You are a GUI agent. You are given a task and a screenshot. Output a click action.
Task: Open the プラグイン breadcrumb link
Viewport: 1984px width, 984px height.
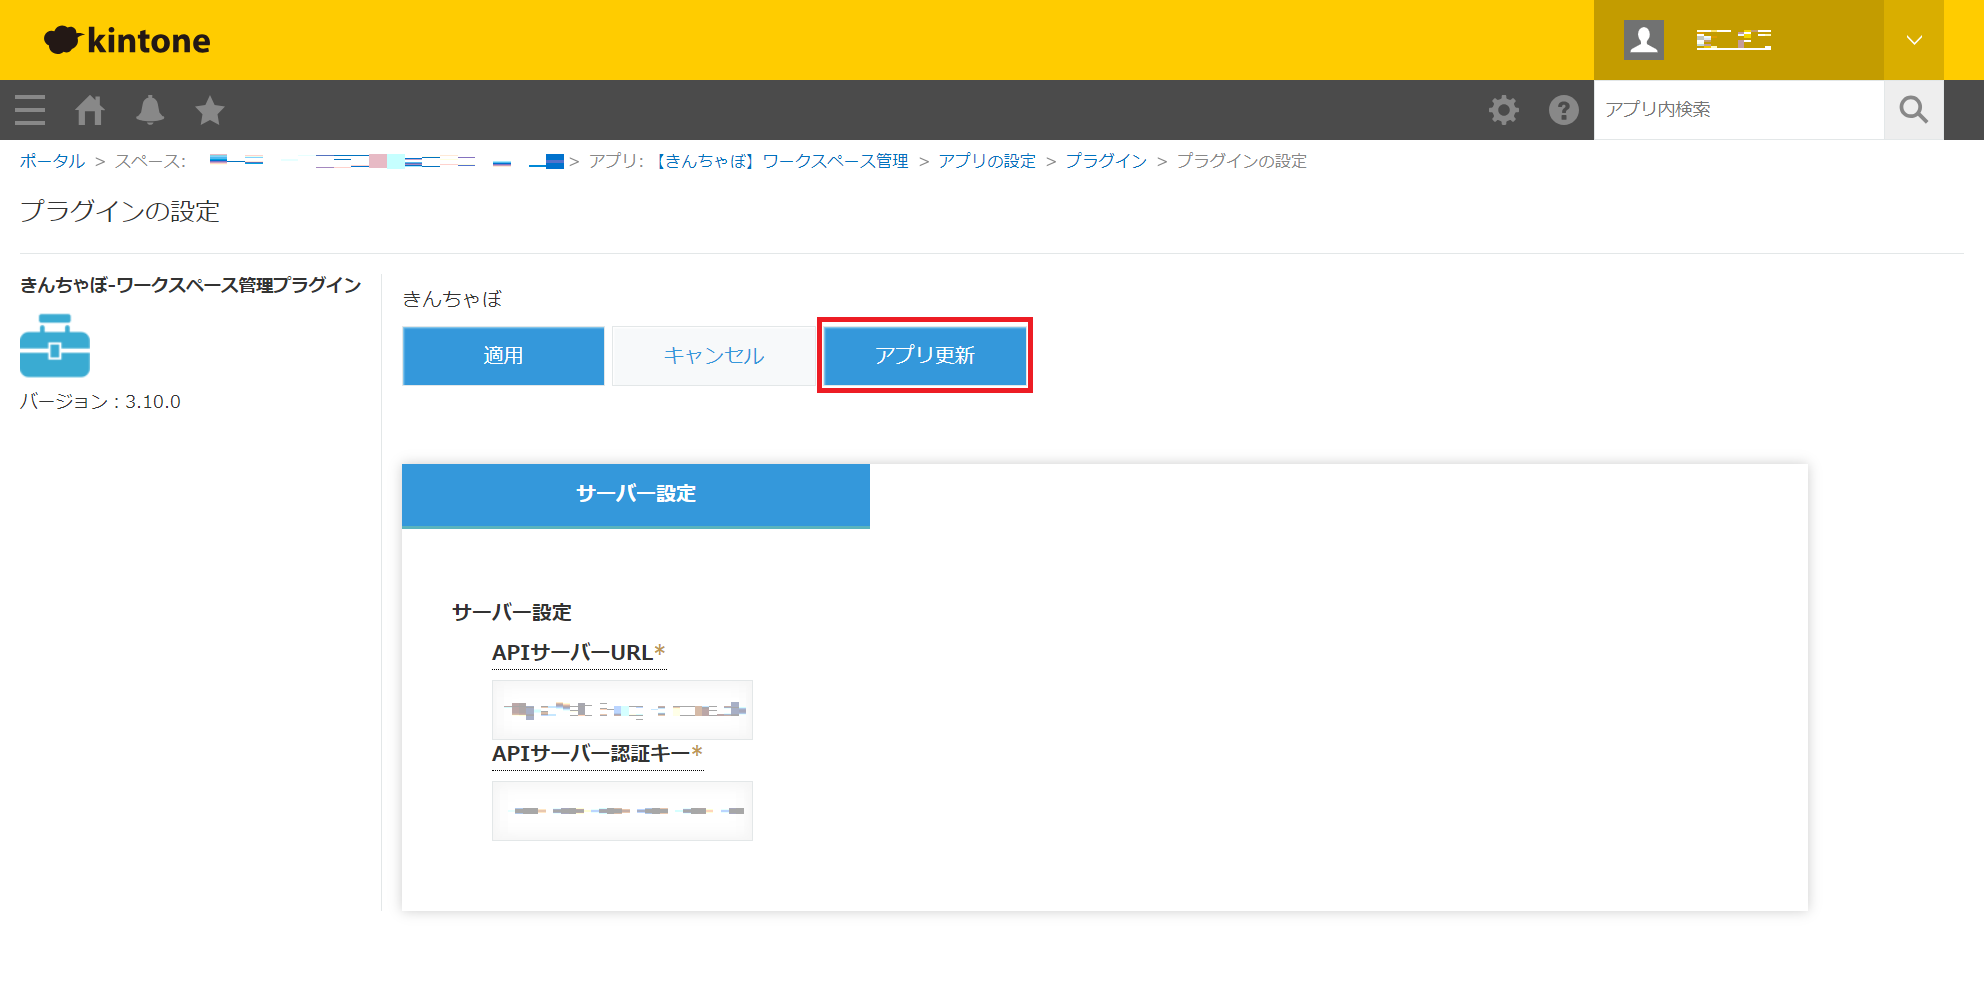pyautogui.click(x=1105, y=161)
